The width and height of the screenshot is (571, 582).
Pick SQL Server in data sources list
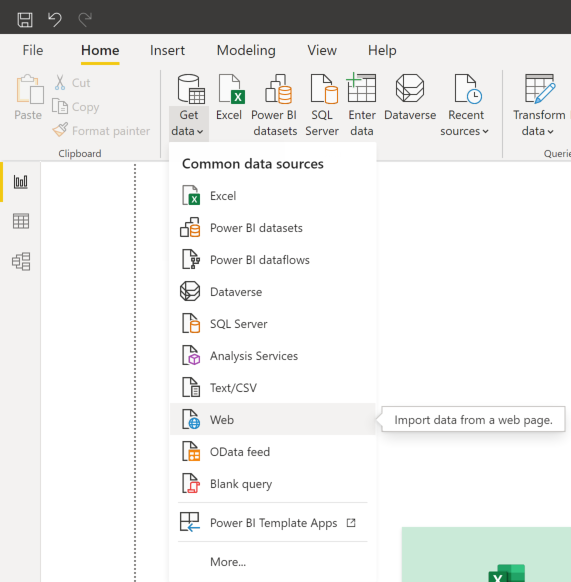[x=273, y=324]
